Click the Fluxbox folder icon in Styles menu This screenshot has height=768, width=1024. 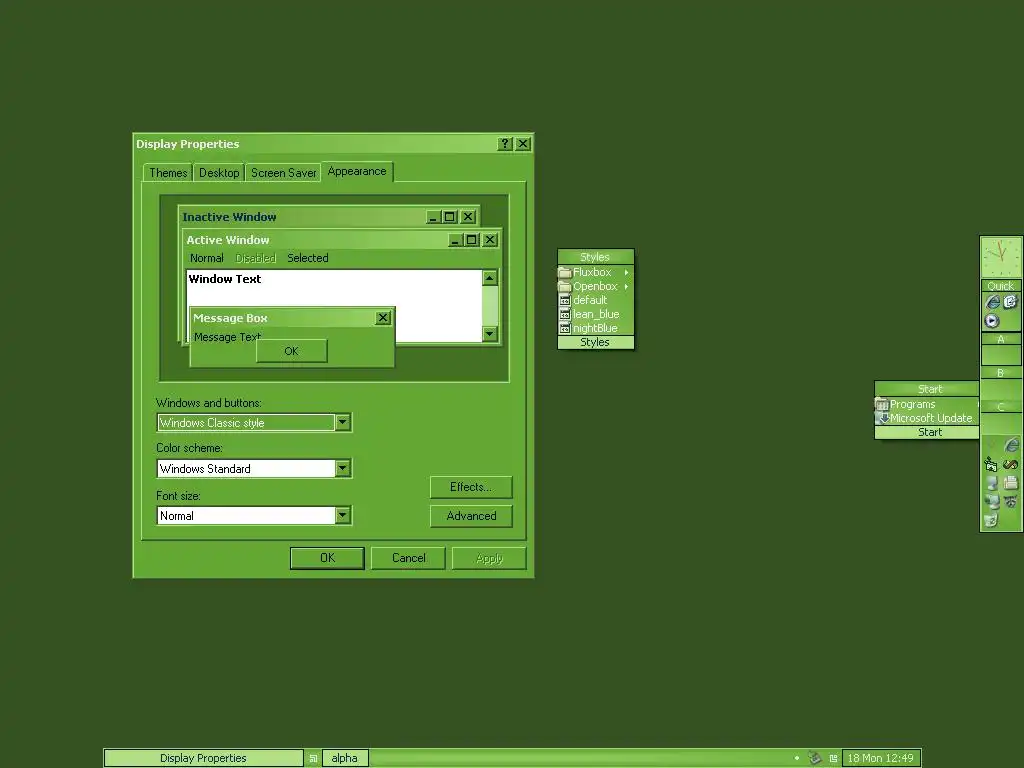coord(565,272)
